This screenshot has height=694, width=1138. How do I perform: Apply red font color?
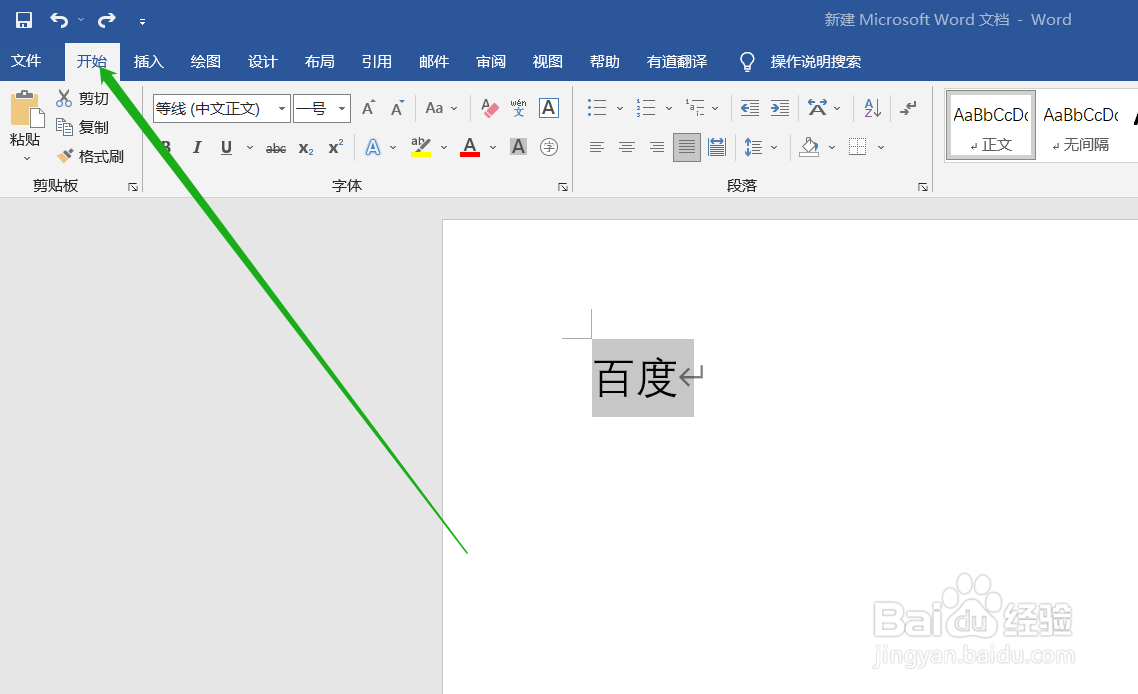point(470,147)
